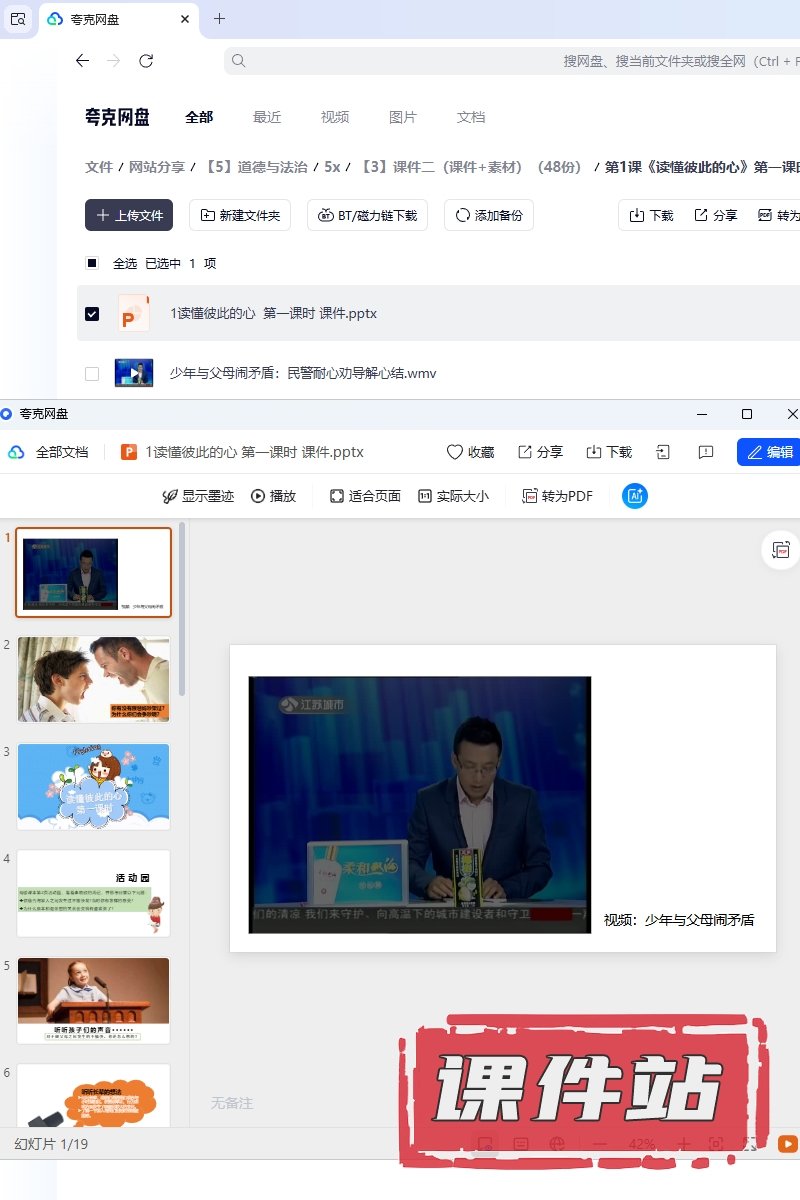The height and width of the screenshot is (1200, 800).
Task: Click the feedback report icon beside 下载
Action: click(x=706, y=452)
